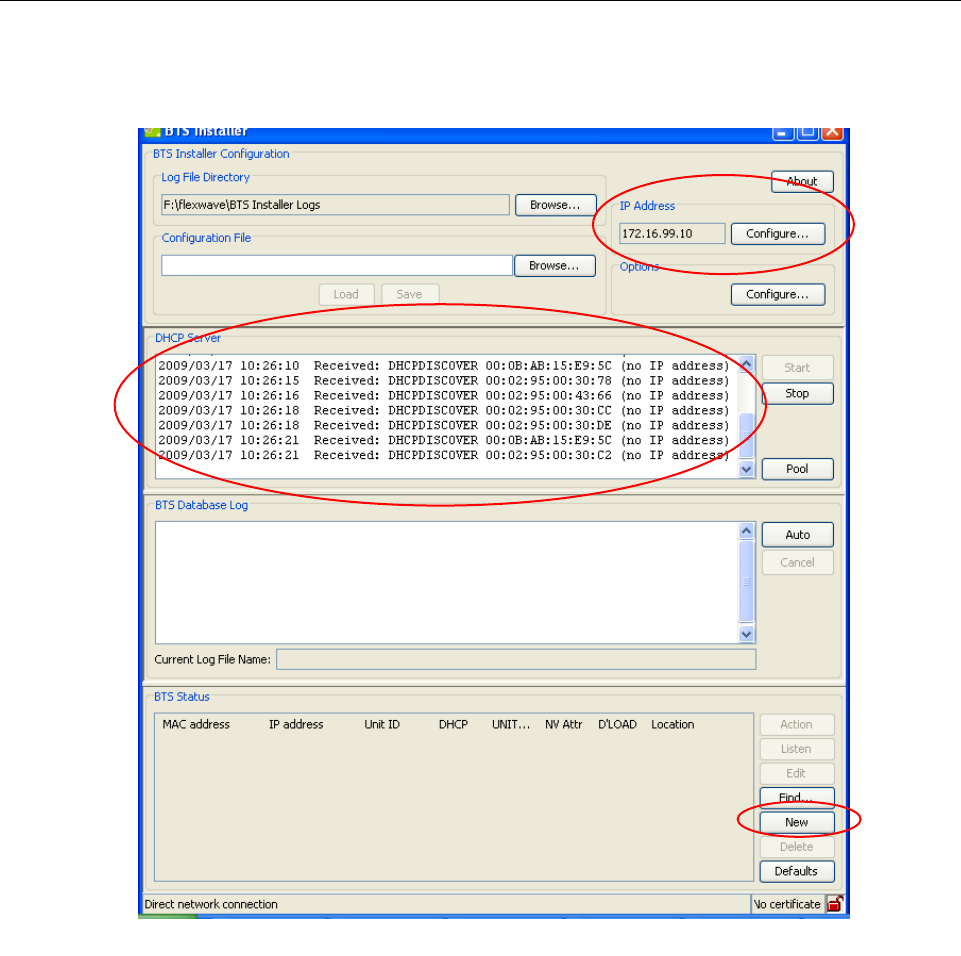
Task: Click the red certificate lock icon
Action: 835,903
